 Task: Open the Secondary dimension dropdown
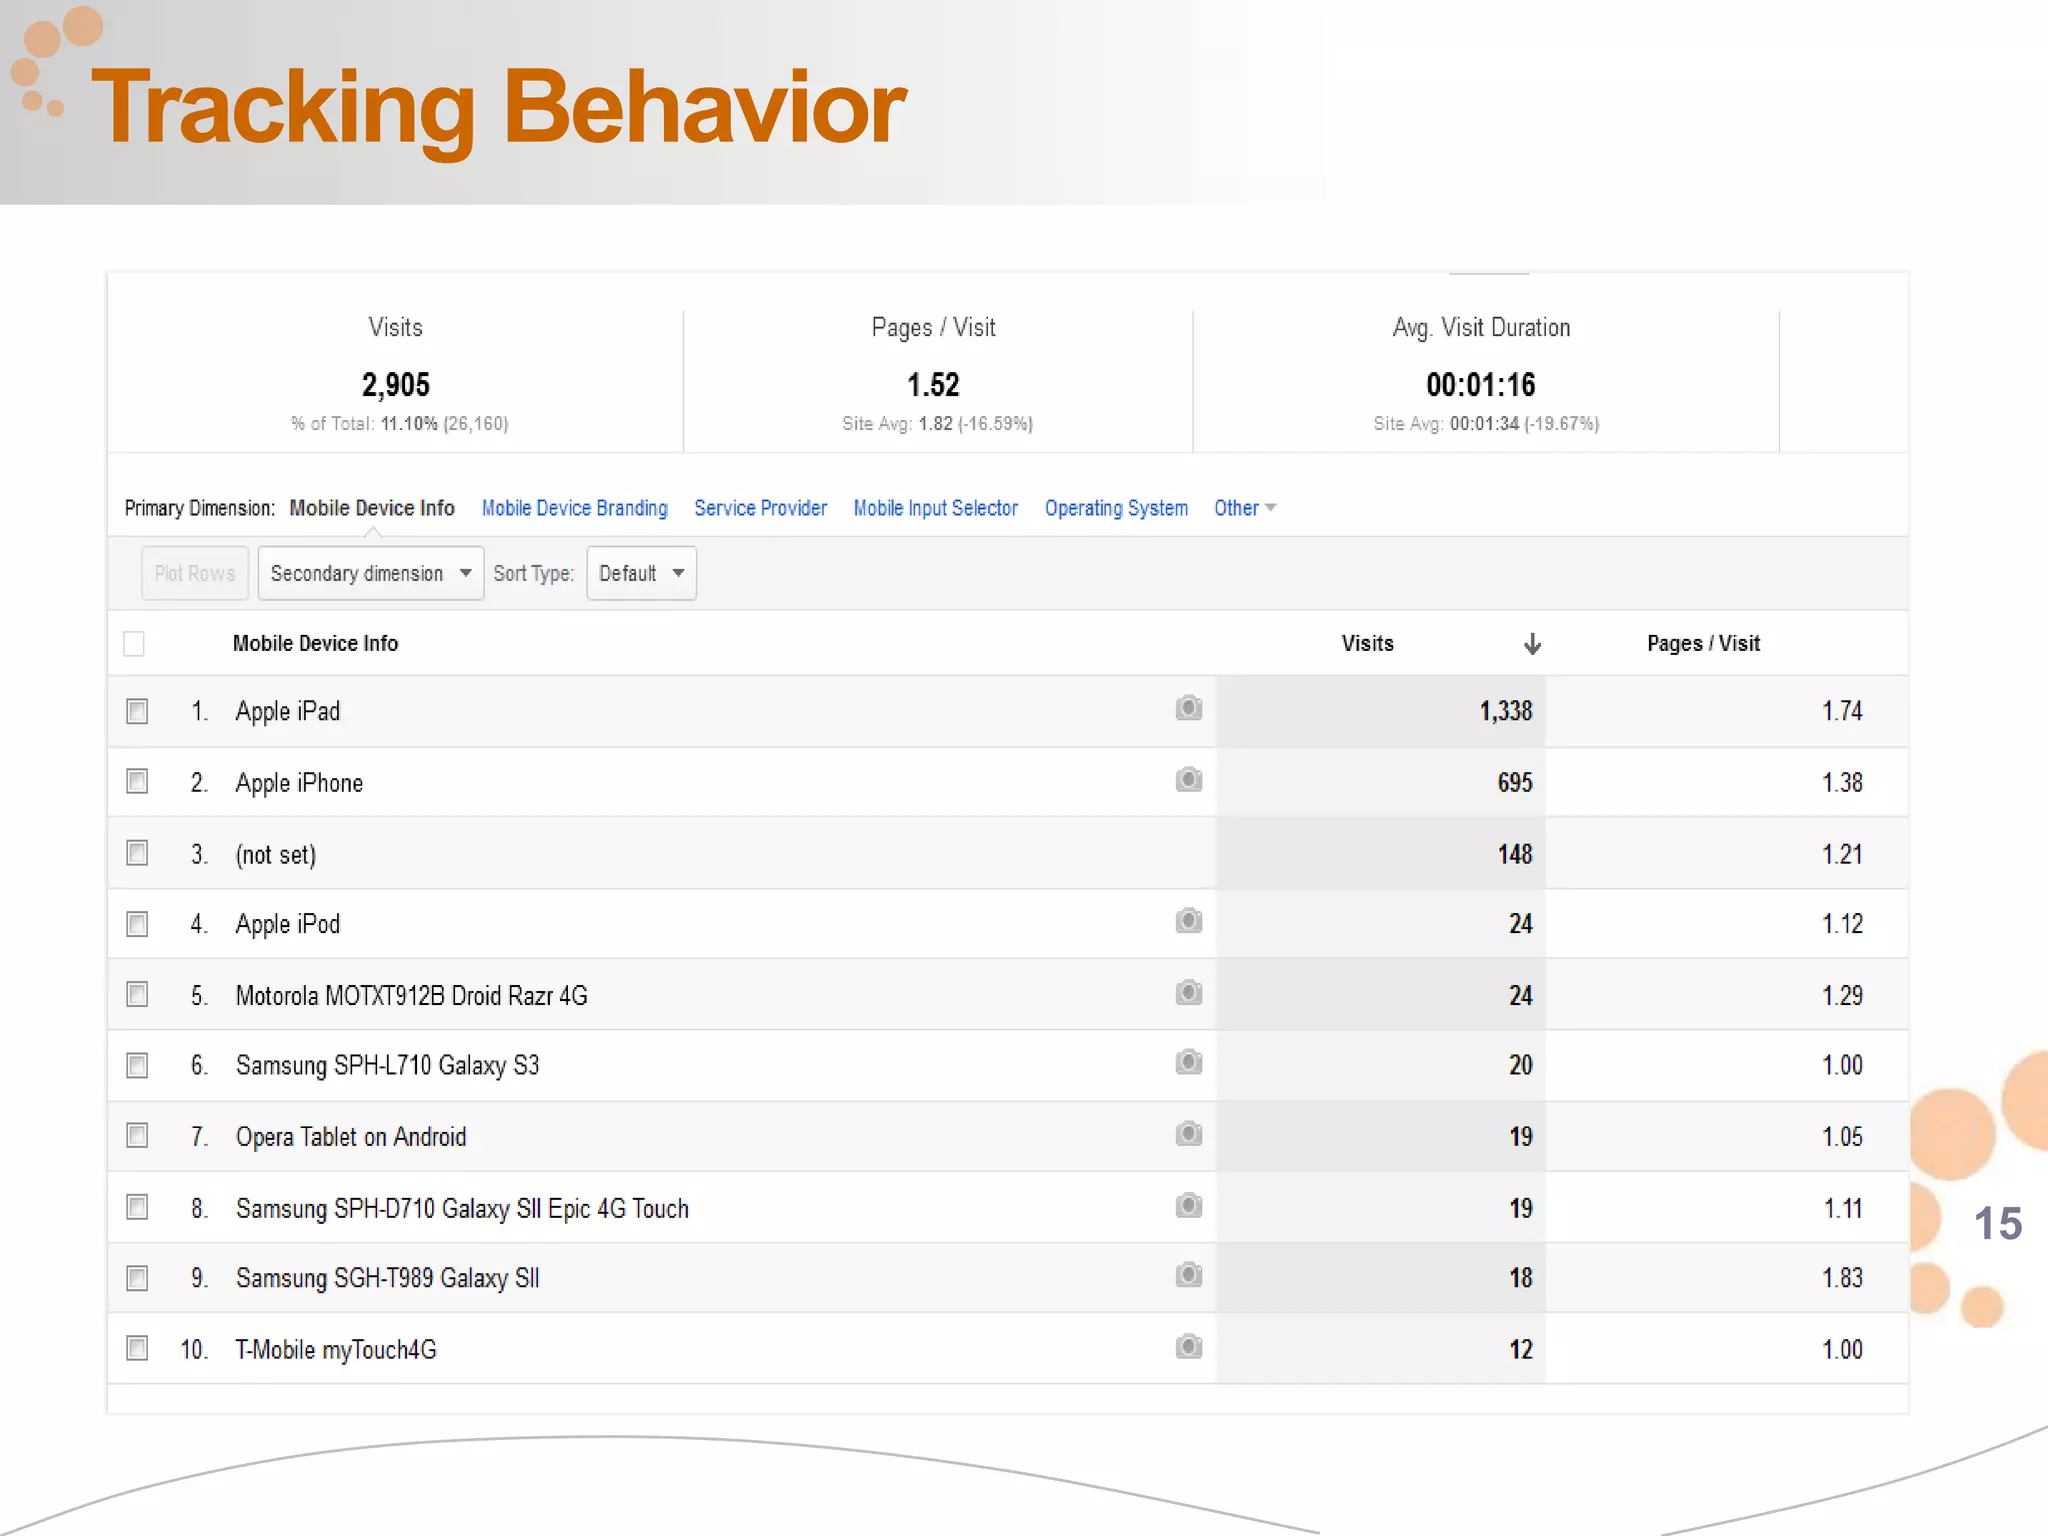pyautogui.click(x=371, y=573)
